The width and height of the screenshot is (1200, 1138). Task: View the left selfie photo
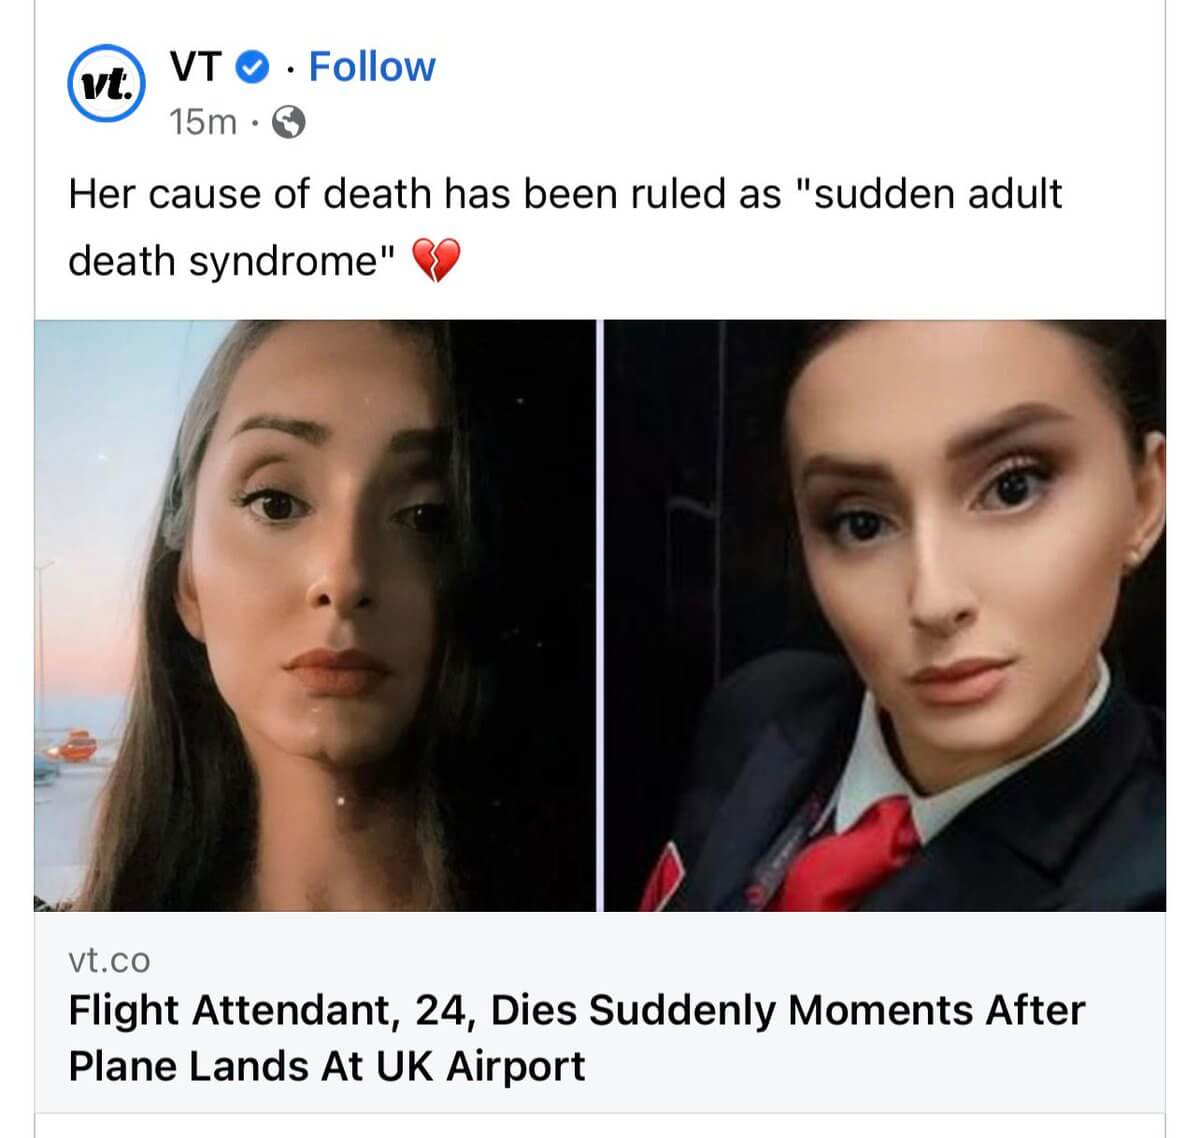tap(315, 616)
